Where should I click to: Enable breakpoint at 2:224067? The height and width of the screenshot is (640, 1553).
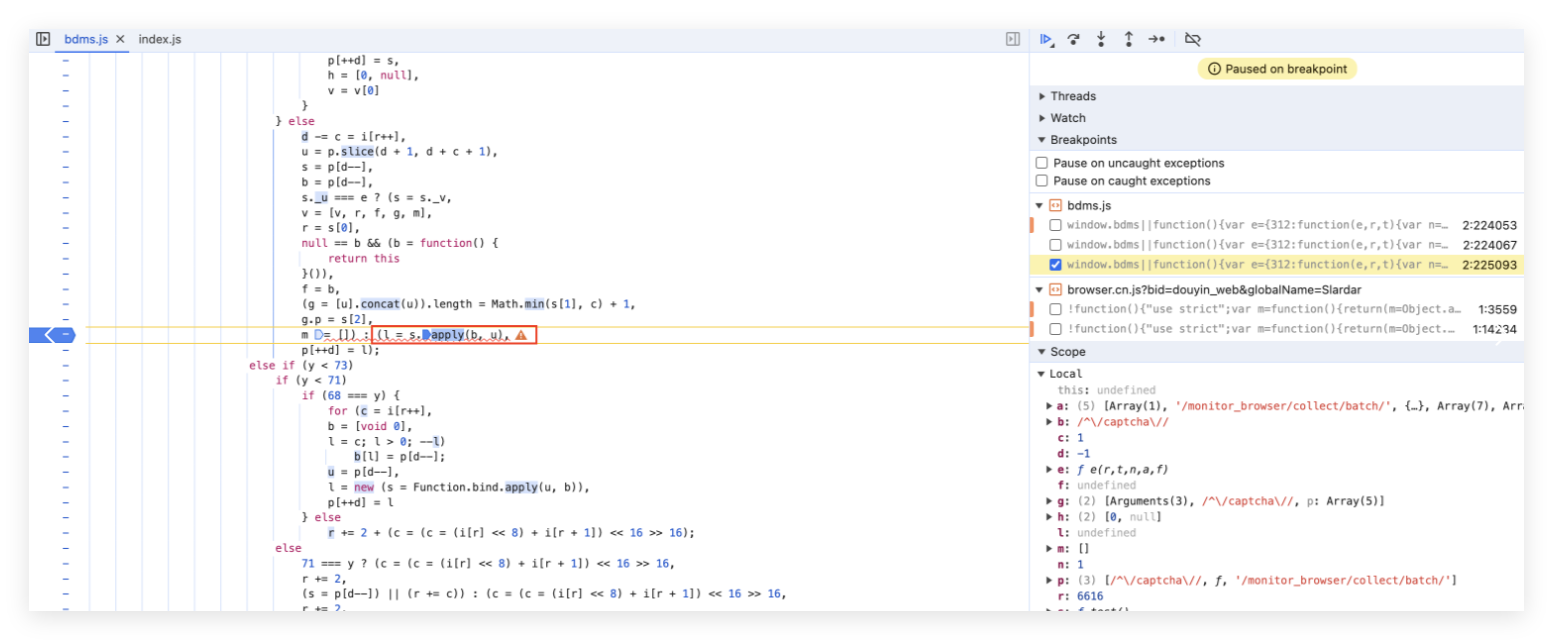pyautogui.click(x=1055, y=245)
